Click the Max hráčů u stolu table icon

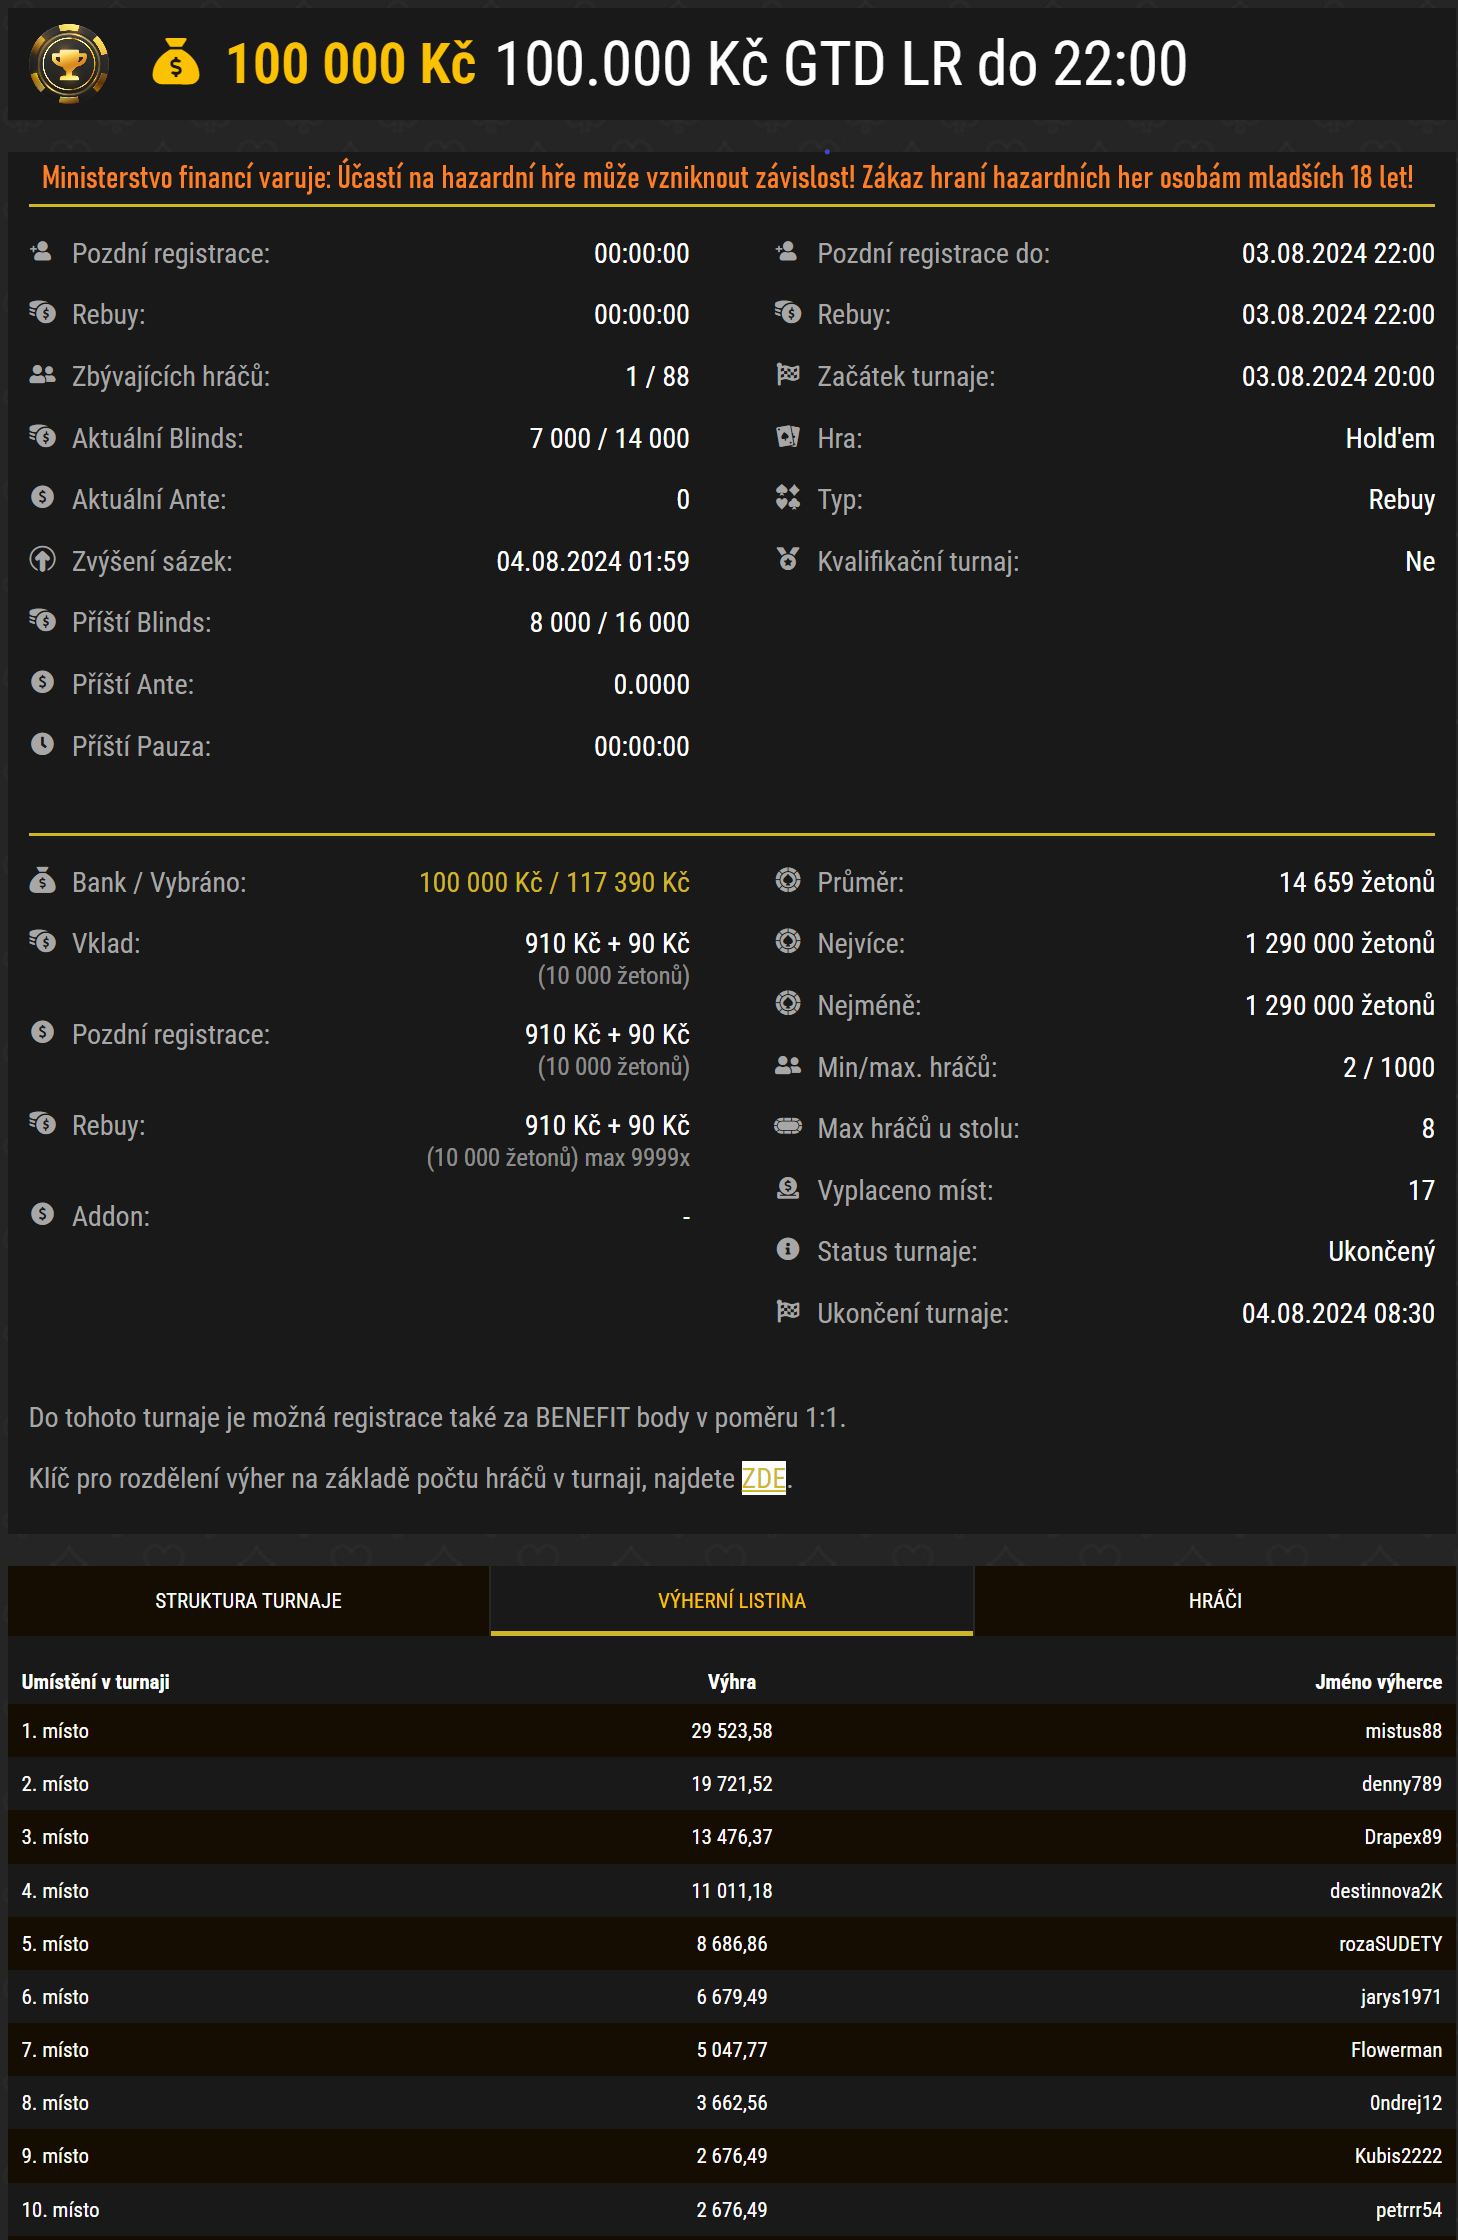(788, 1127)
